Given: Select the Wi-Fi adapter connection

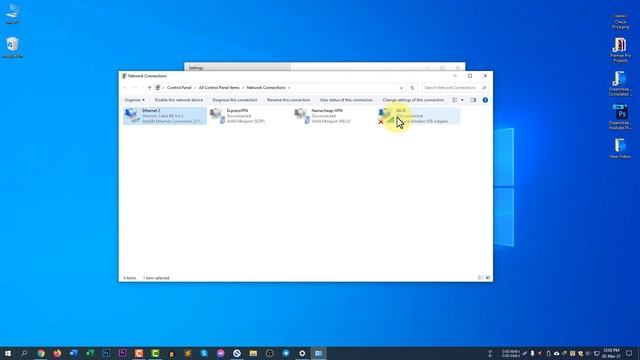Looking at the screenshot, I should tap(419, 116).
